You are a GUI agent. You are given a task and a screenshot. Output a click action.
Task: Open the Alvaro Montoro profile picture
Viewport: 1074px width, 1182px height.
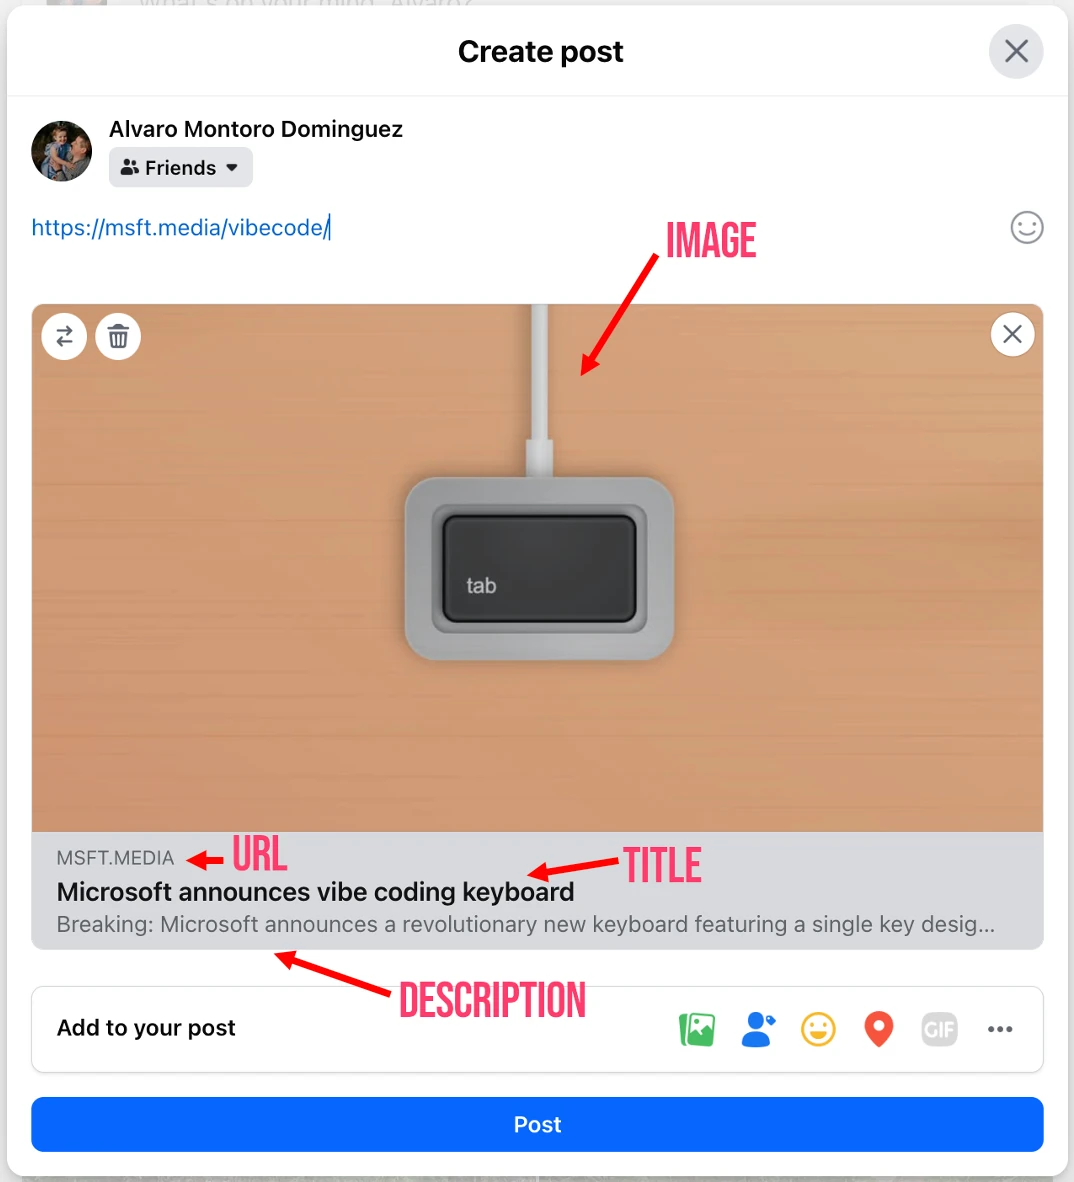click(62, 151)
